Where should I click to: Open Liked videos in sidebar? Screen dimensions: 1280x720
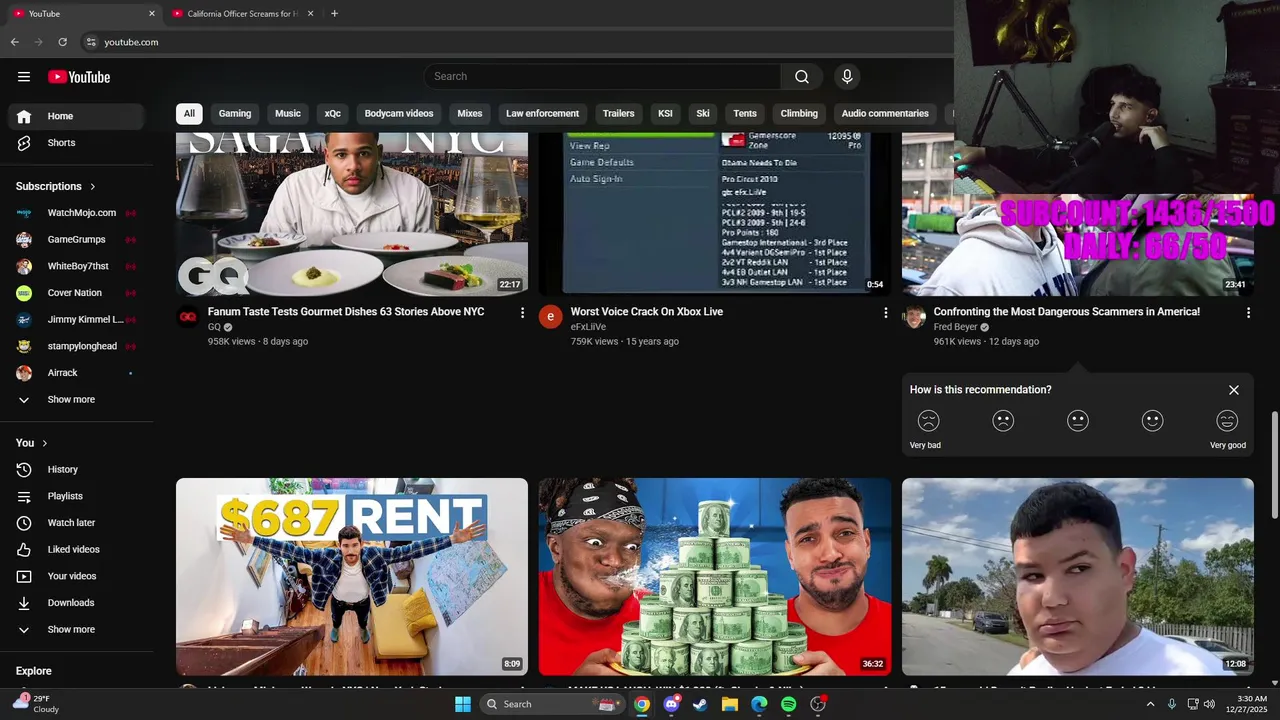(x=77, y=549)
